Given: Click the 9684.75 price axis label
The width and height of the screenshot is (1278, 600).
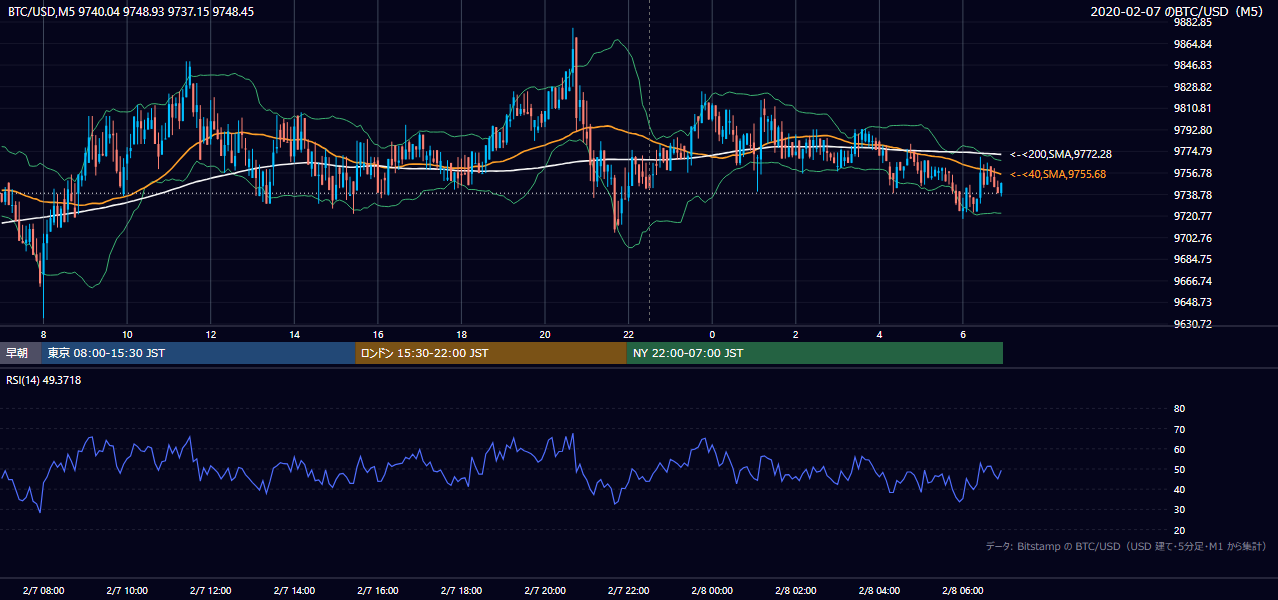Looking at the screenshot, I should 1193,259.
